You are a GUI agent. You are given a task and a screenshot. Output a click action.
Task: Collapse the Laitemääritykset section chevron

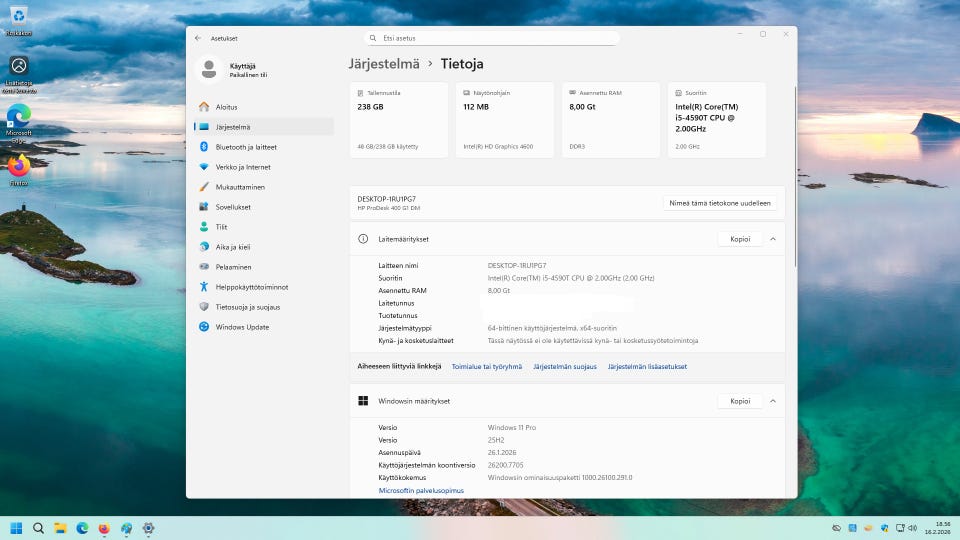(x=772, y=239)
